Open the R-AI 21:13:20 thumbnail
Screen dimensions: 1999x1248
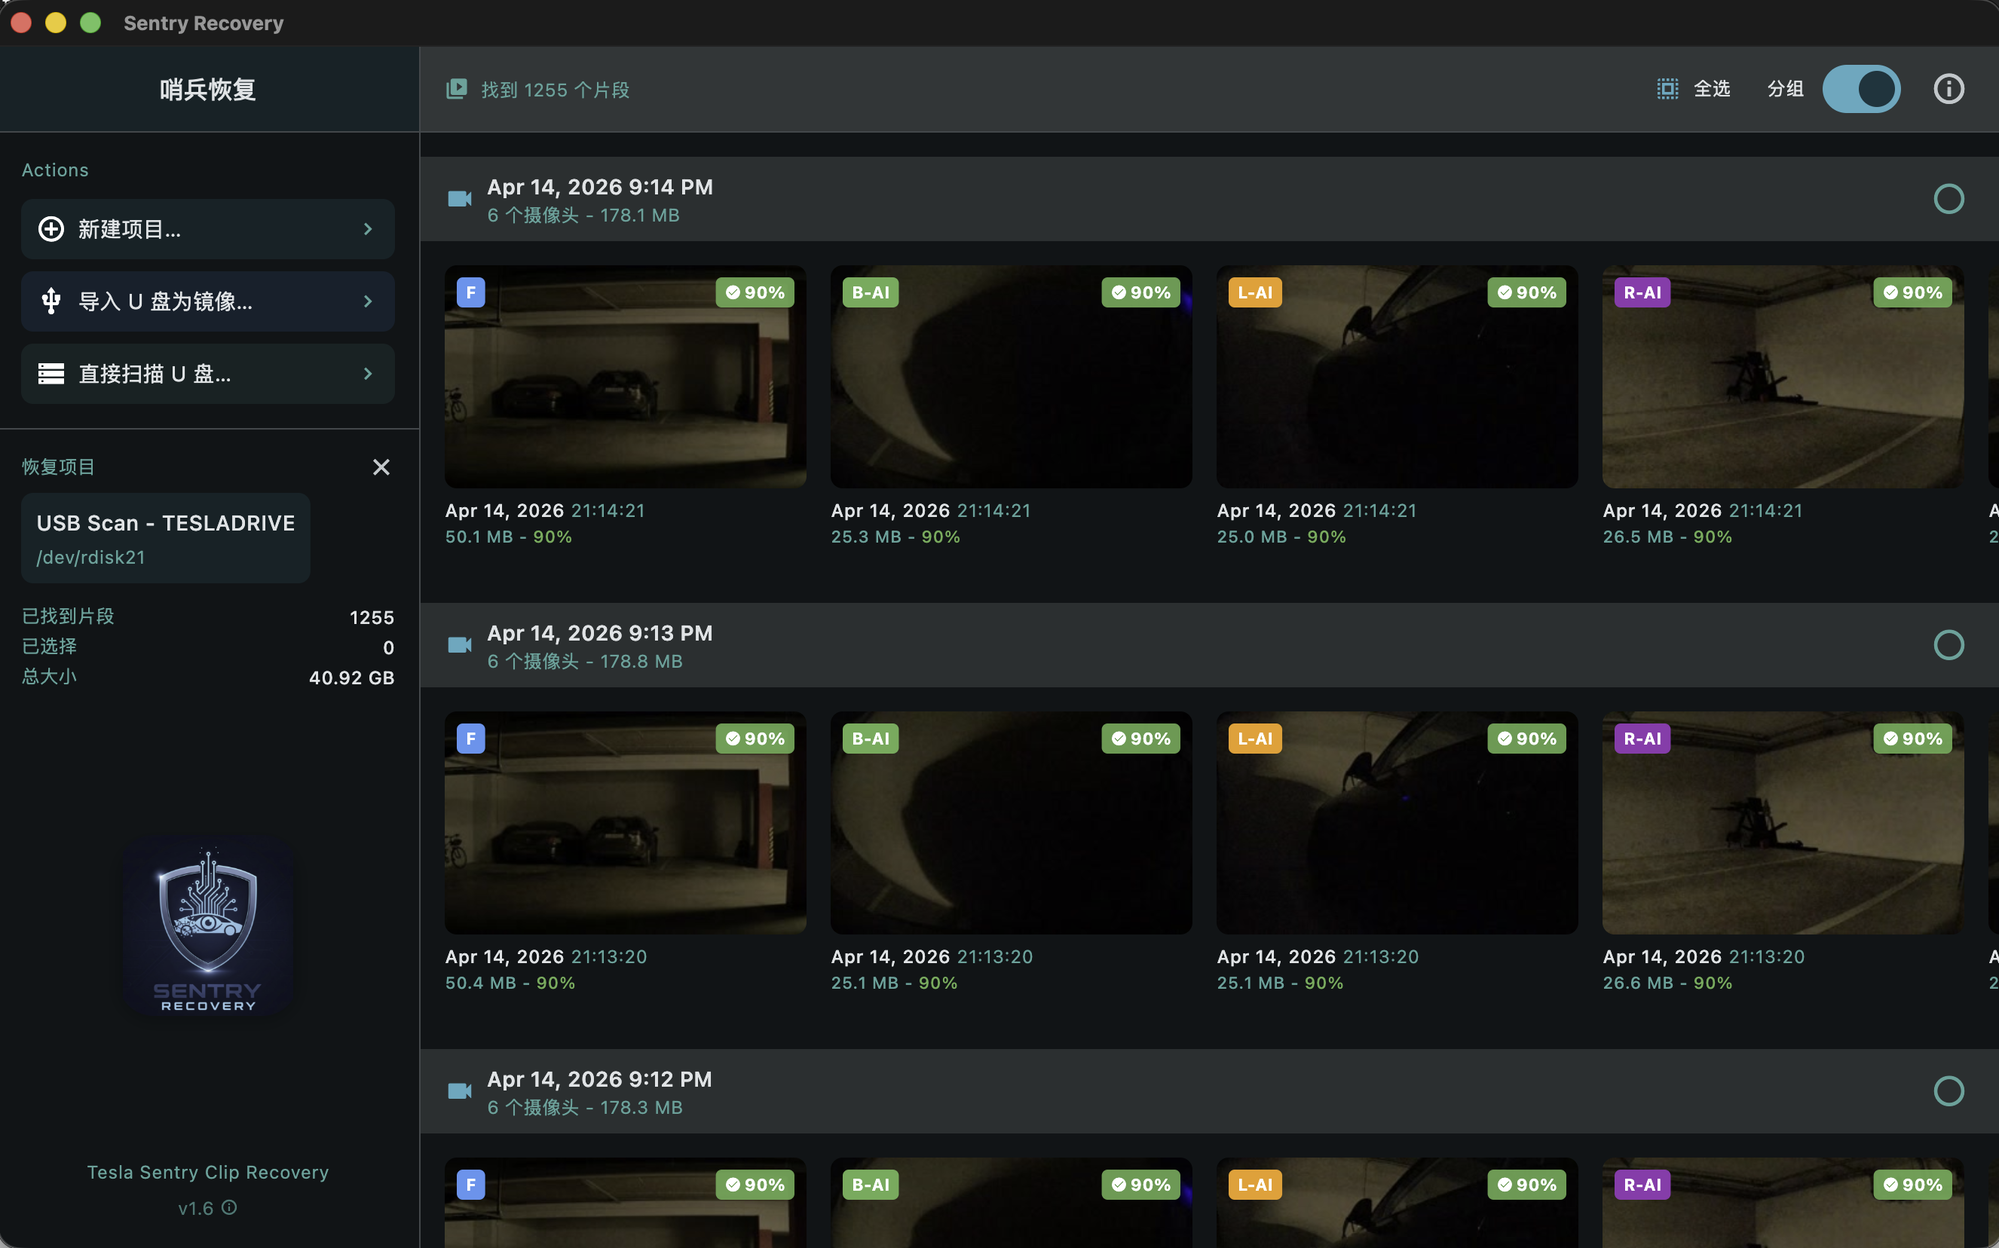click(x=1783, y=823)
